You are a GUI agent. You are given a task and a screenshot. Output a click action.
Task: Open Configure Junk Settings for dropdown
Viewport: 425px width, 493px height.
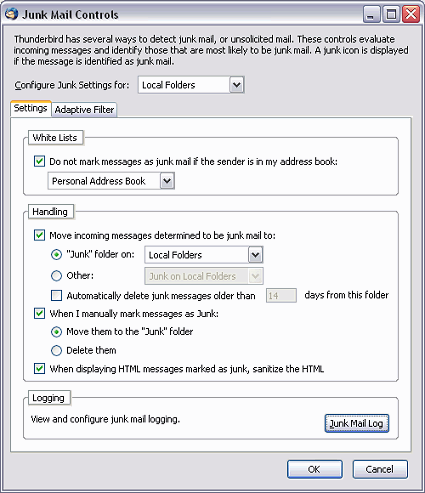pyautogui.click(x=191, y=85)
